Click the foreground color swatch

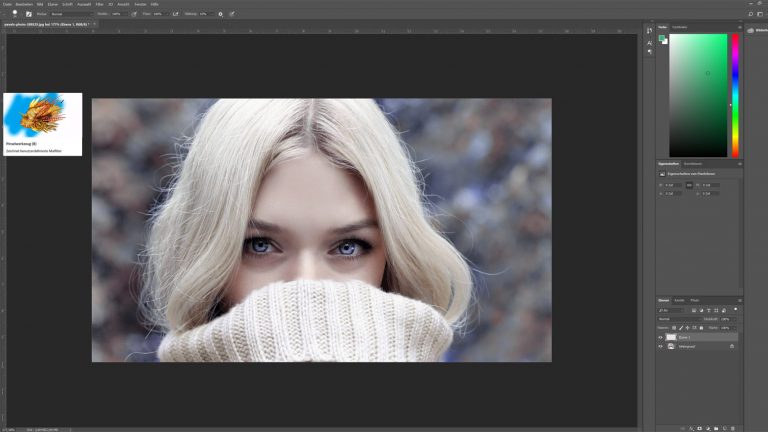tap(661, 38)
